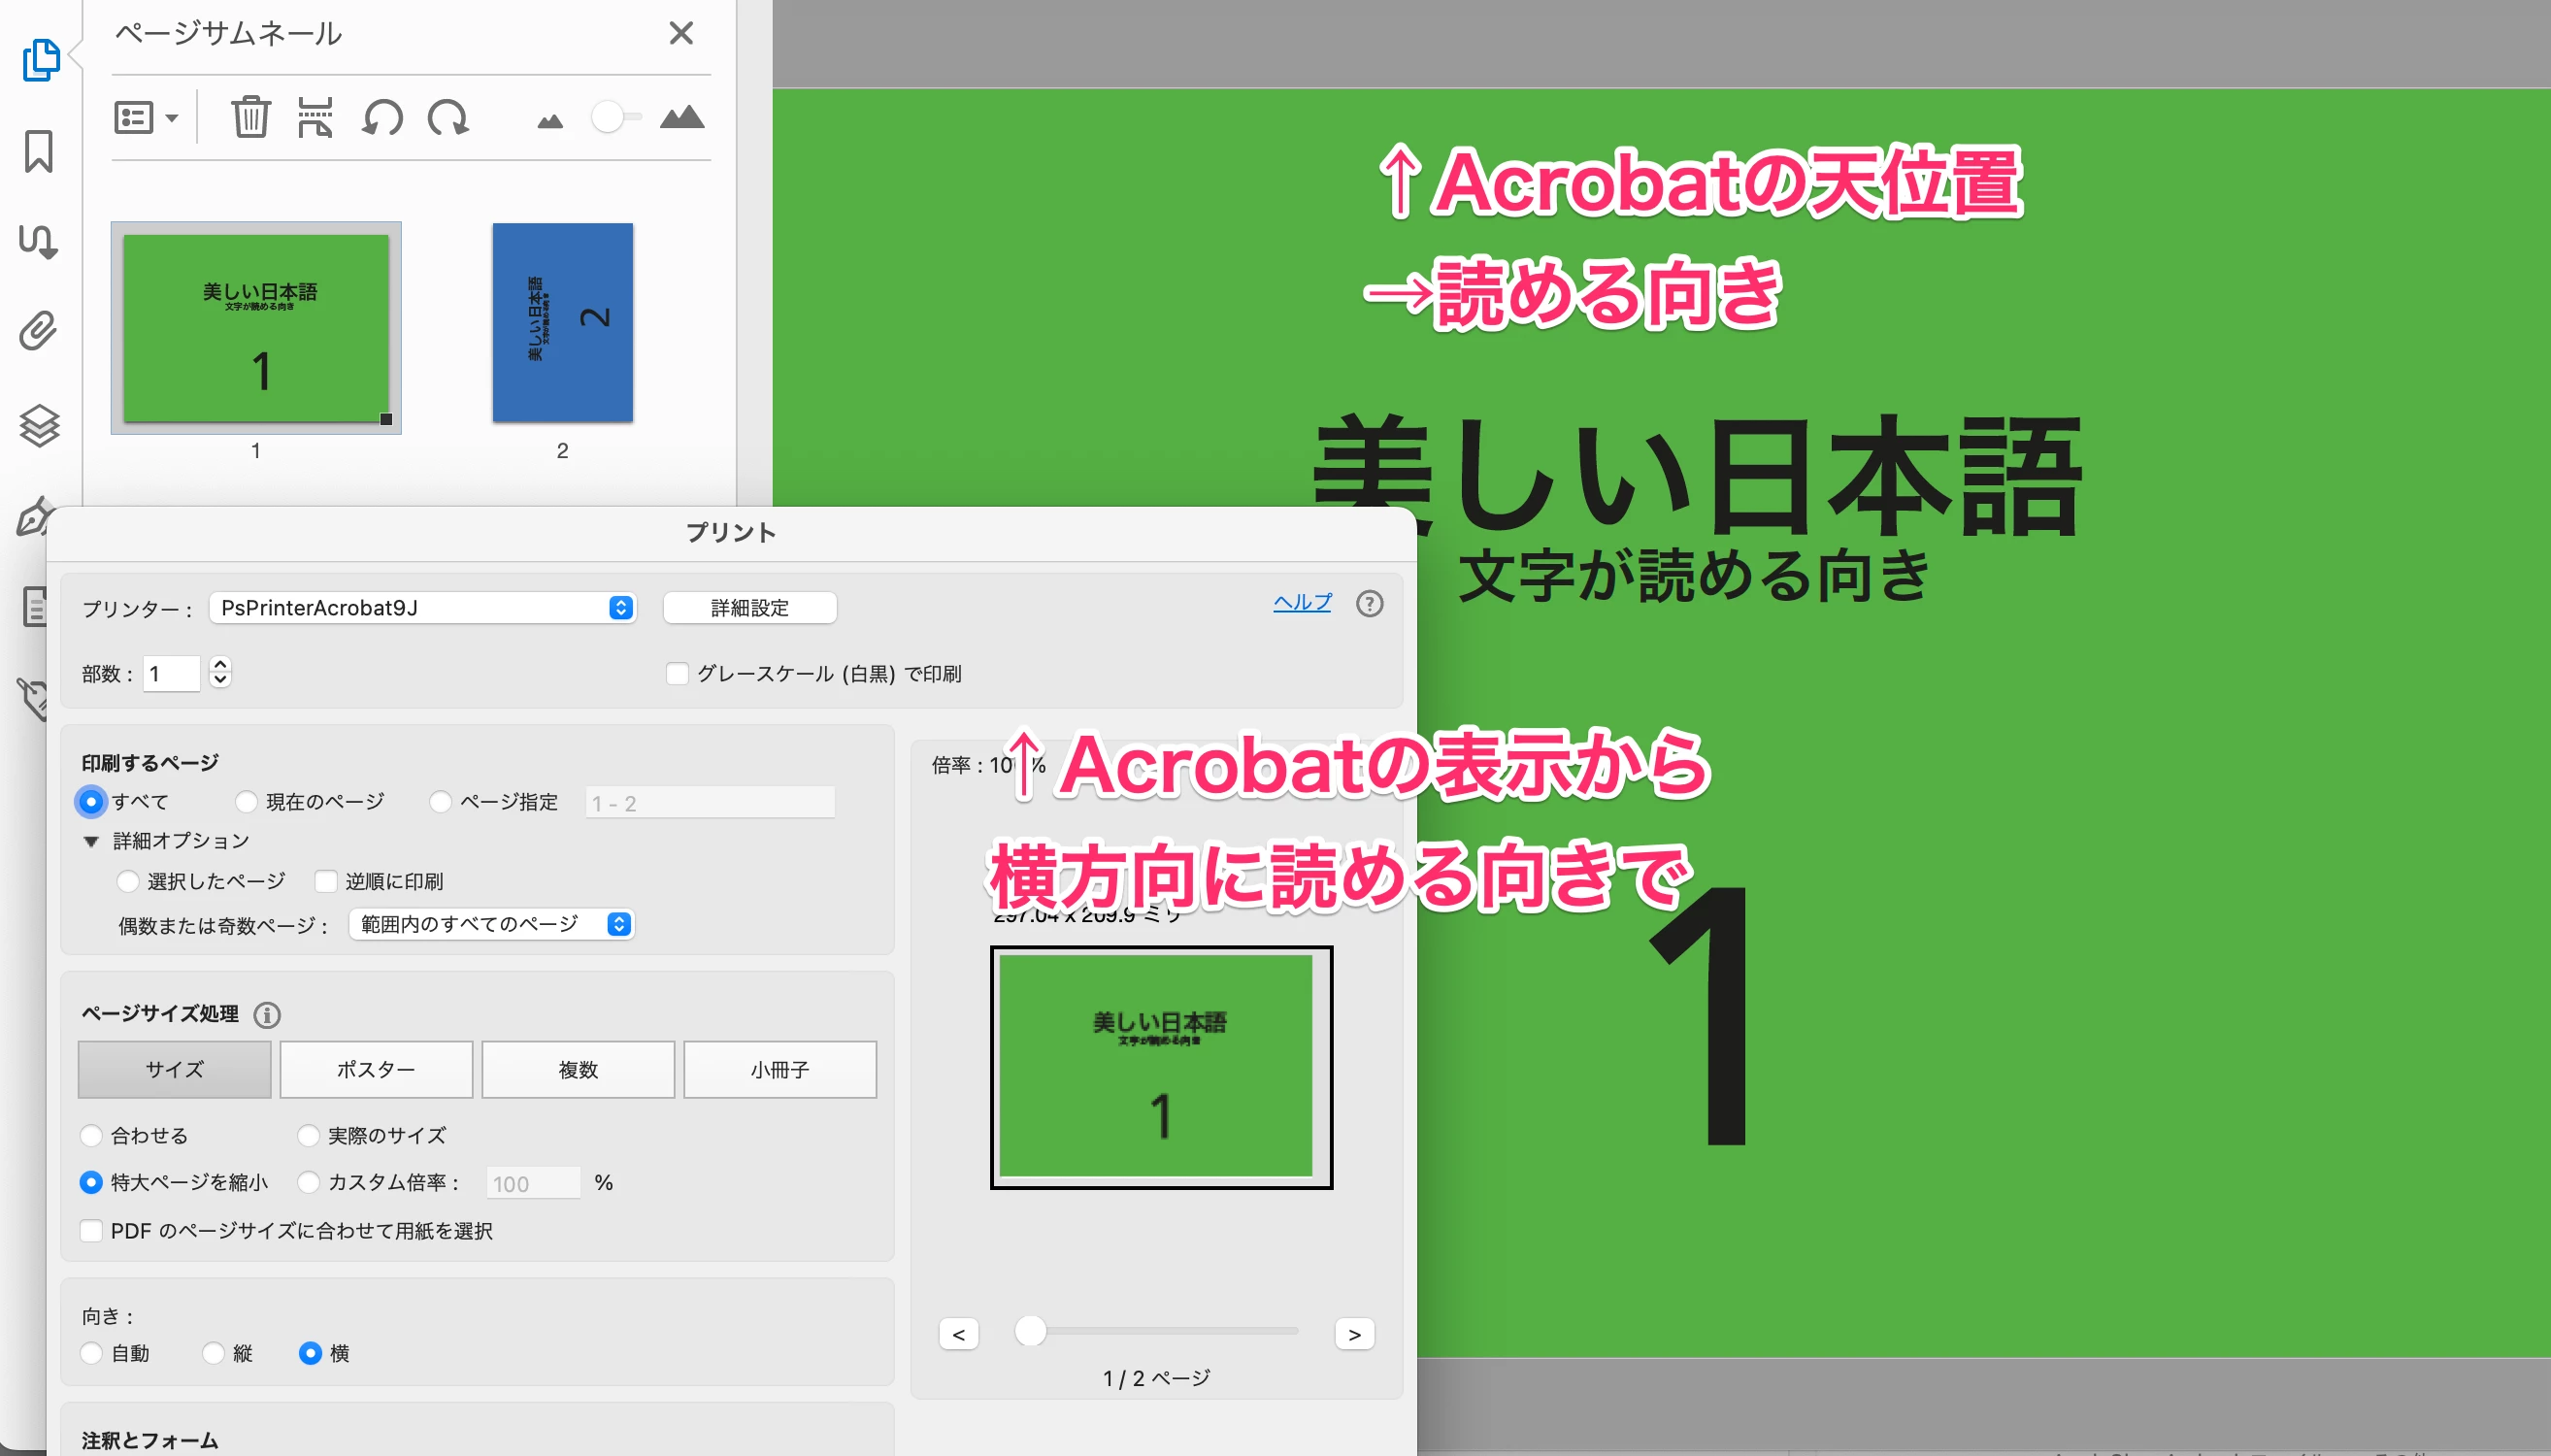Click the print preview page slider
Viewport: 2551px width, 1456px height.
click(1030, 1331)
